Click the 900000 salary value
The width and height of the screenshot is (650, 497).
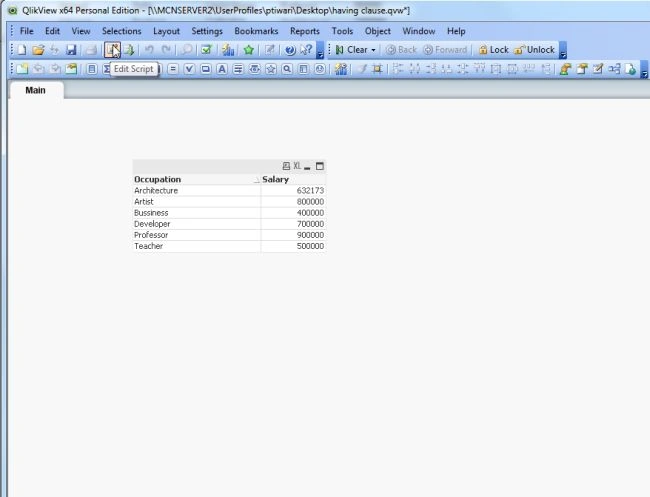click(x=310, y=235)
